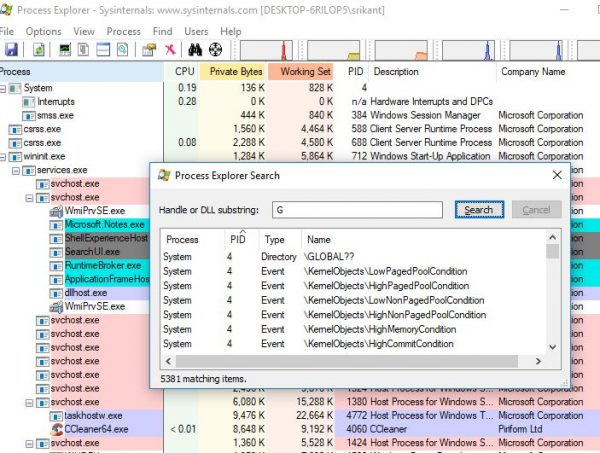Click the Search button in dialog

click(x=478, y=210)
